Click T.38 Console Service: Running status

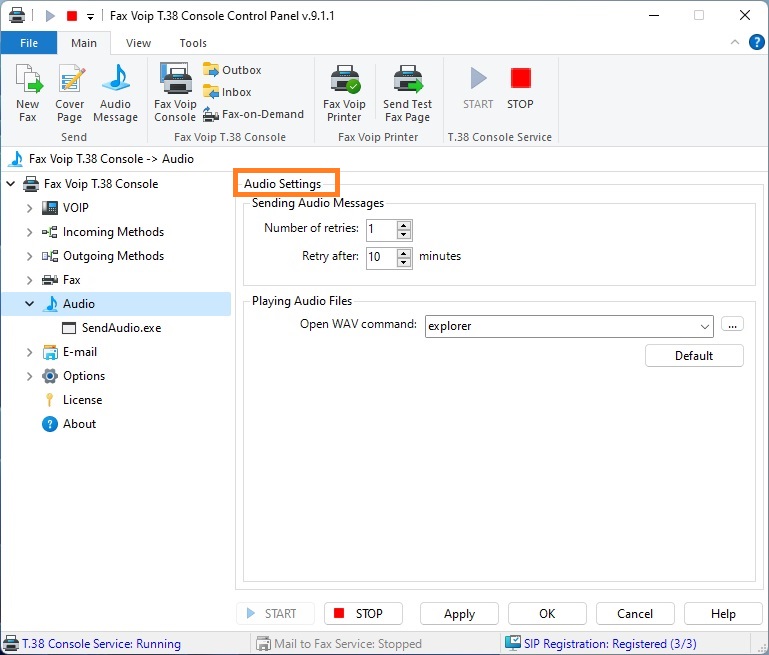(x=101, y=644)
